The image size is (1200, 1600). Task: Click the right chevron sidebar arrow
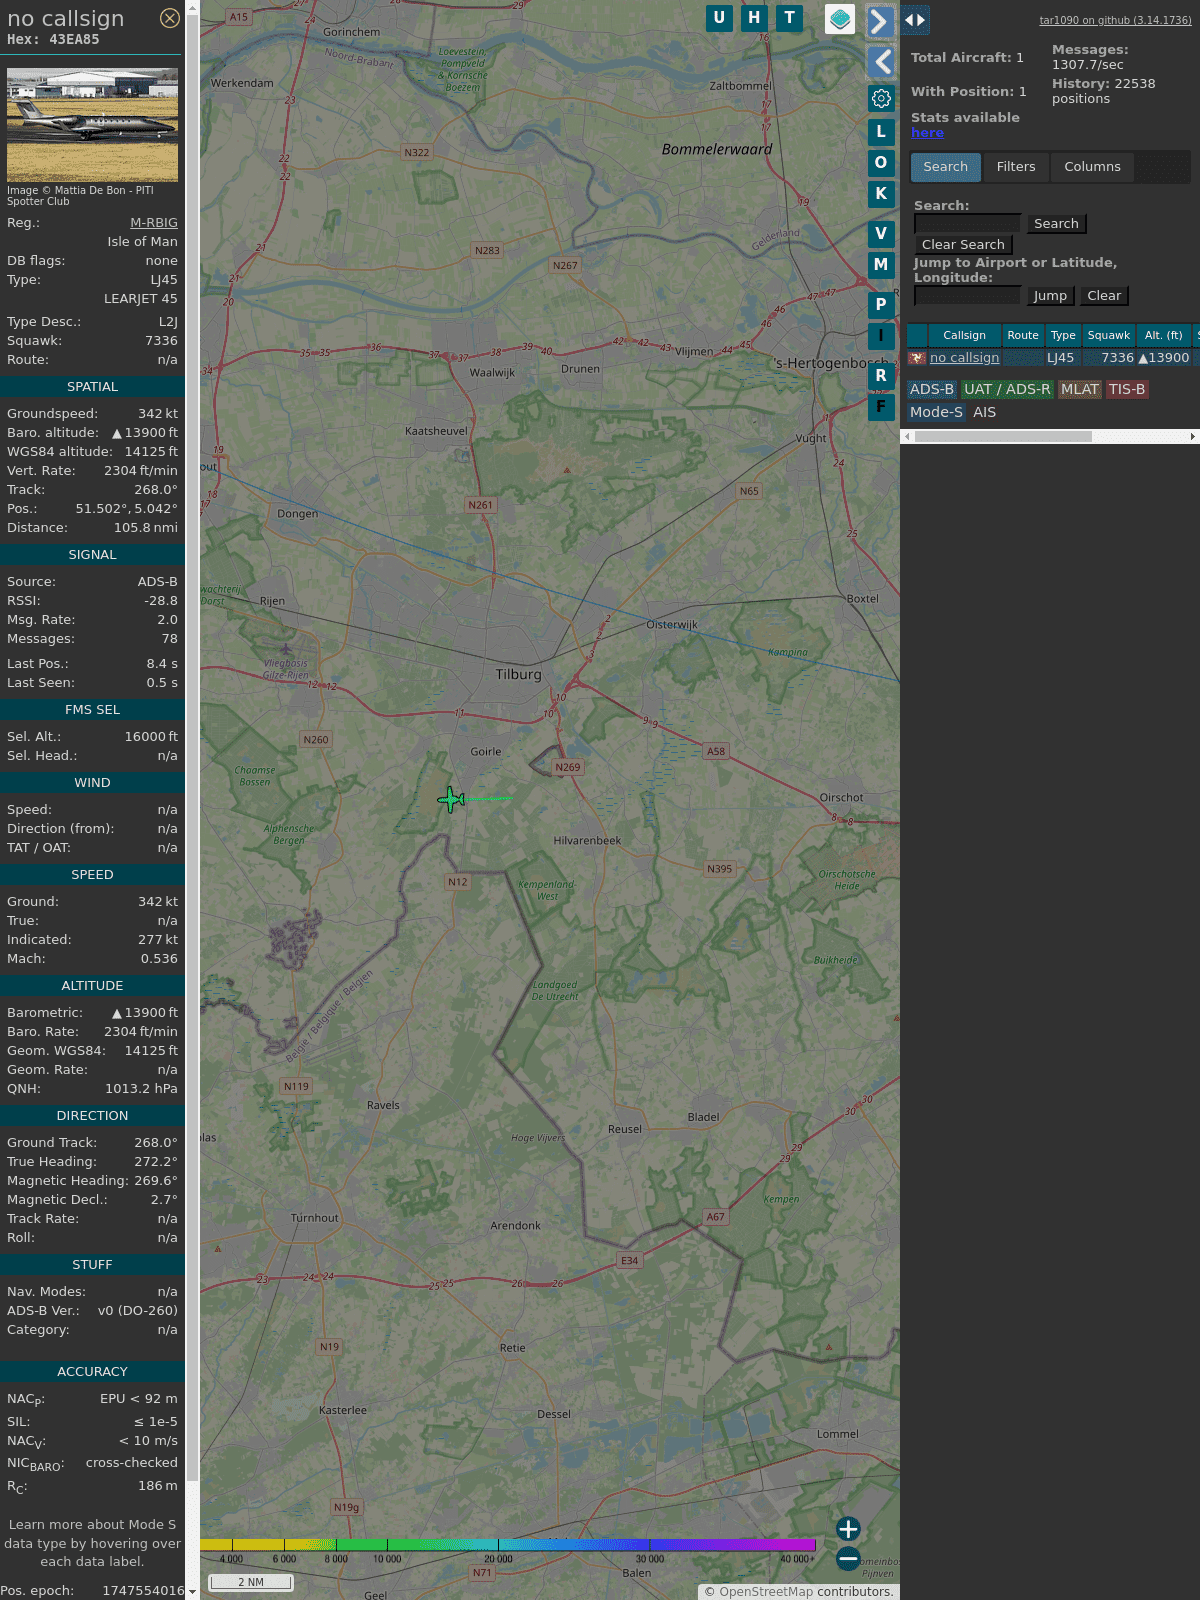click(880, 21)
